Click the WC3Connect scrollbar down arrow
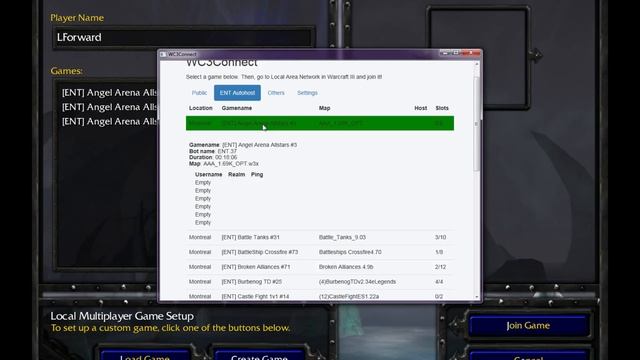 [477, 297]
